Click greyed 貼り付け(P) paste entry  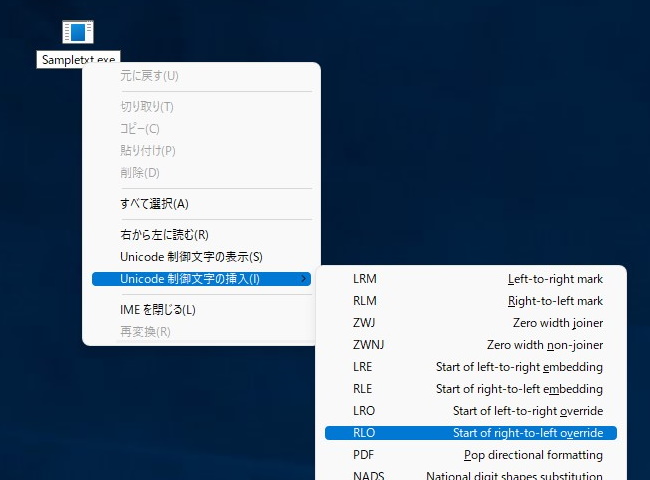click(x=201, y=151)
